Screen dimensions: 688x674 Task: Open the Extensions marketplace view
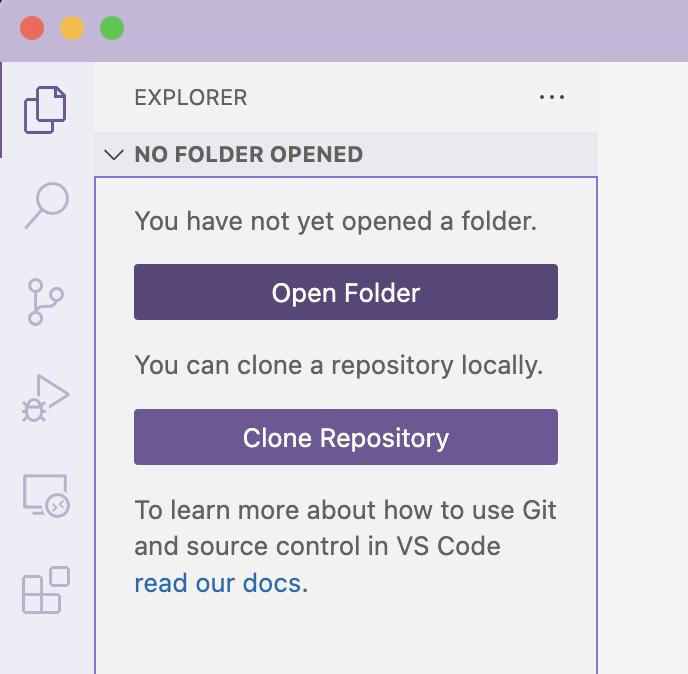[x=46, y=590]
